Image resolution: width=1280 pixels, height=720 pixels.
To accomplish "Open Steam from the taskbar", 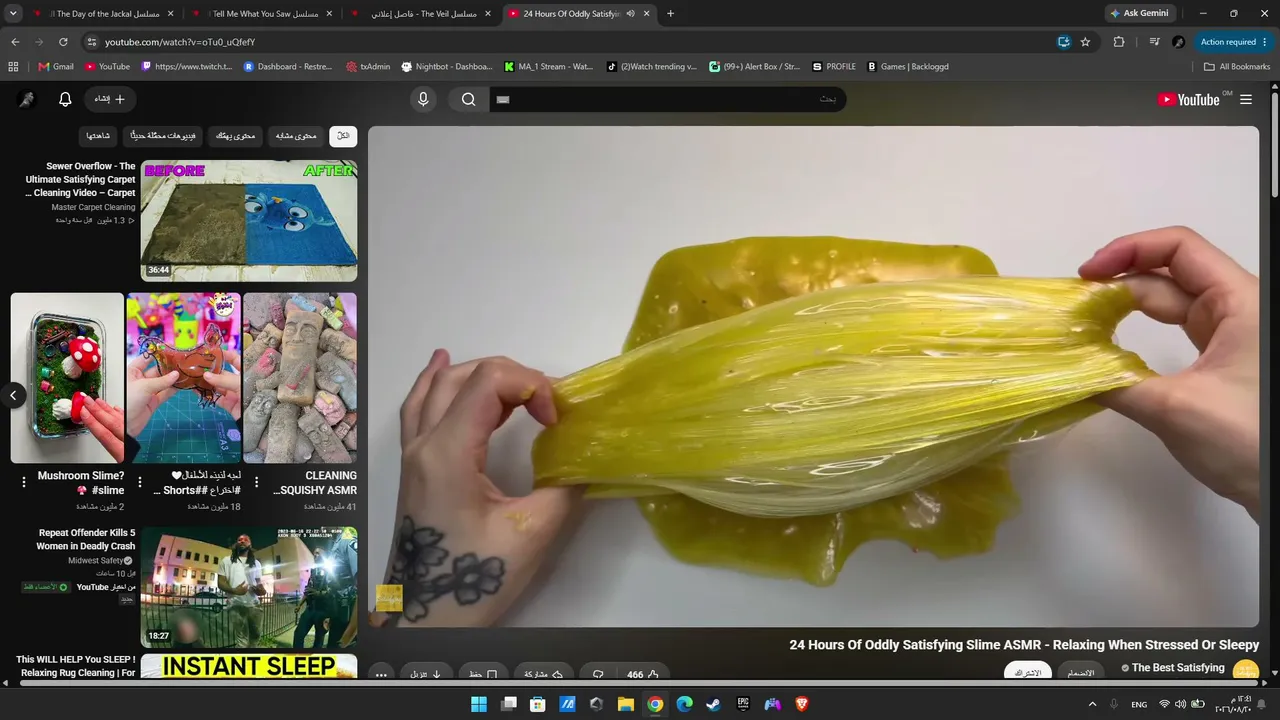I will pyautogui.click(x=713, y=704).
